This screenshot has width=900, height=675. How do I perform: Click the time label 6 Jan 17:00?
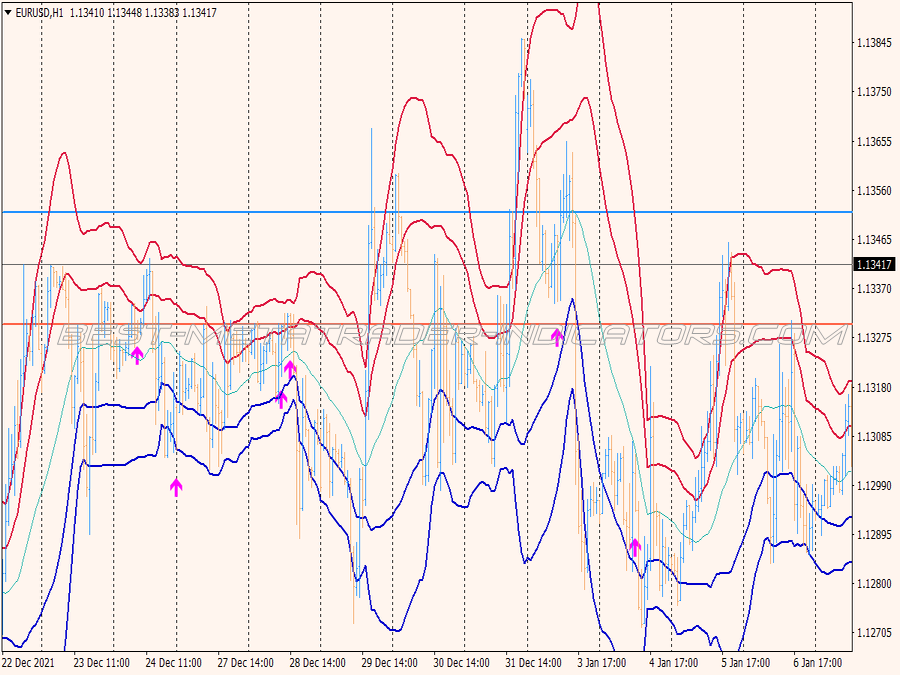click(x=818, y=663)
